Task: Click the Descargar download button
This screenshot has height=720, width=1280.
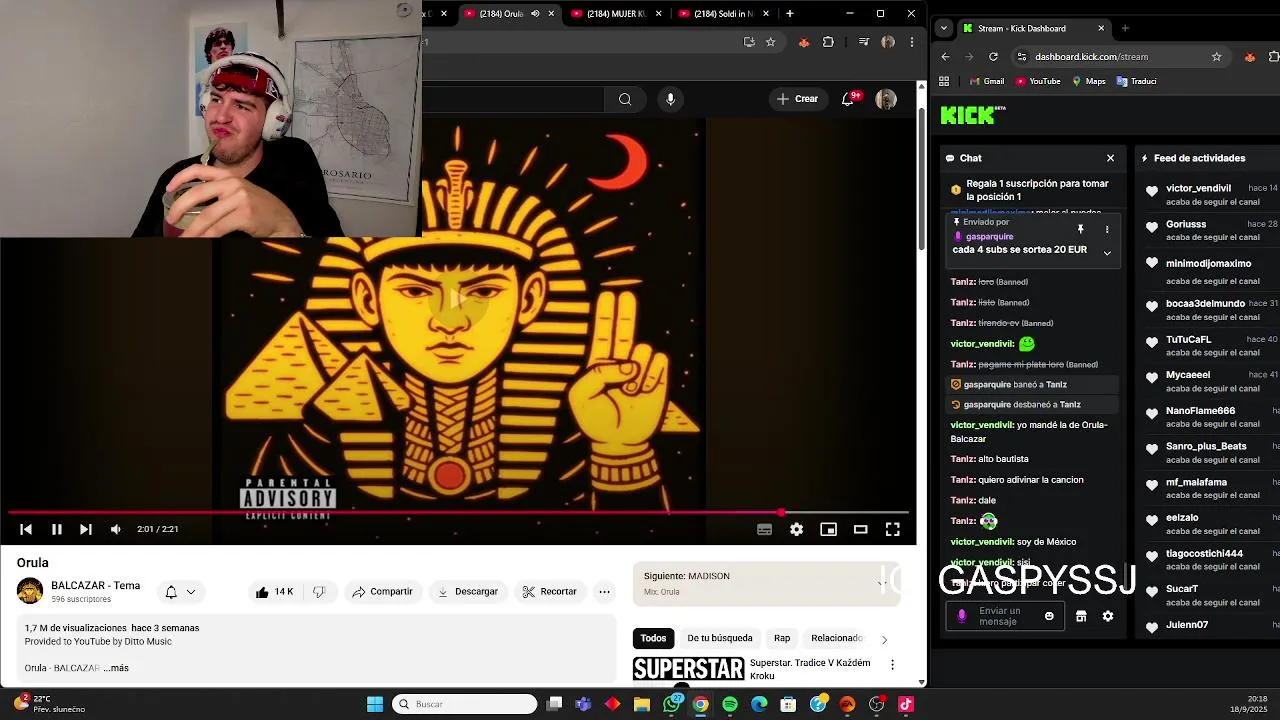Action: [x=467, y=591]
